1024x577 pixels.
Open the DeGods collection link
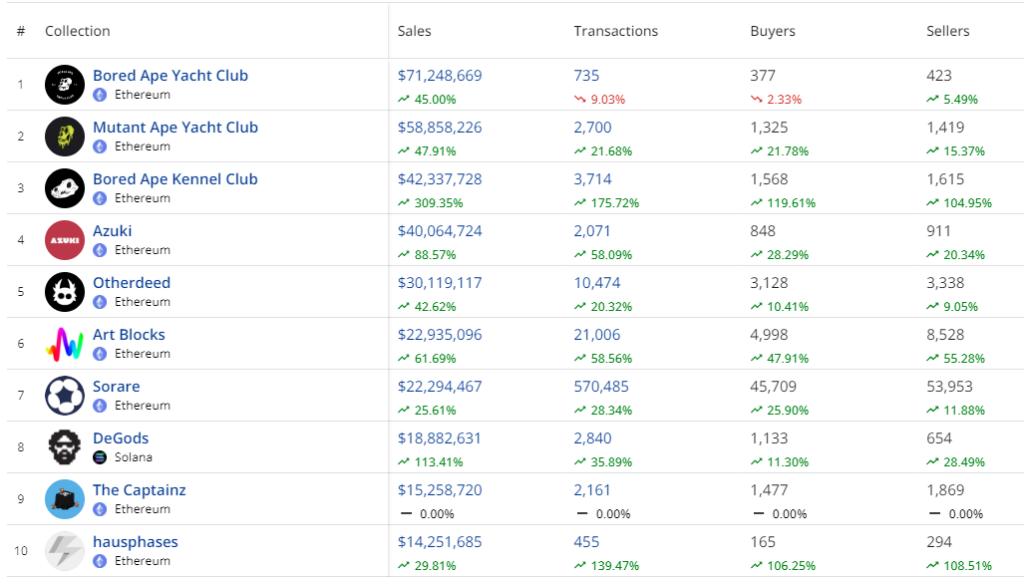120,438
